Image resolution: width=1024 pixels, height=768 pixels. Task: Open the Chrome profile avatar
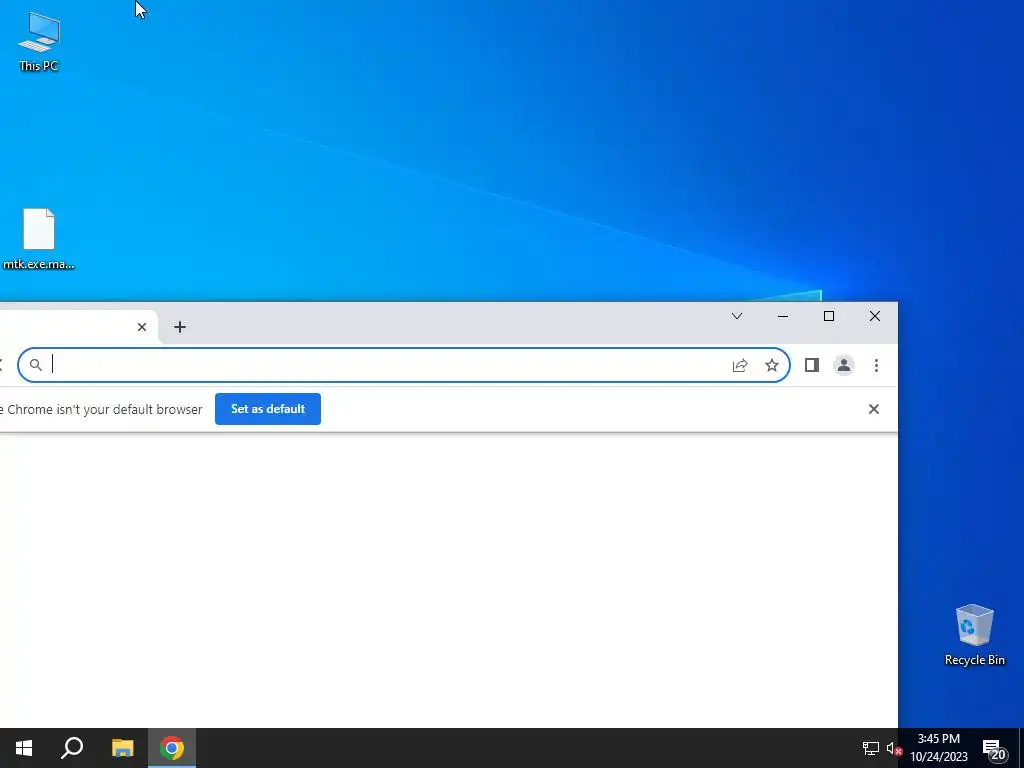844,365
